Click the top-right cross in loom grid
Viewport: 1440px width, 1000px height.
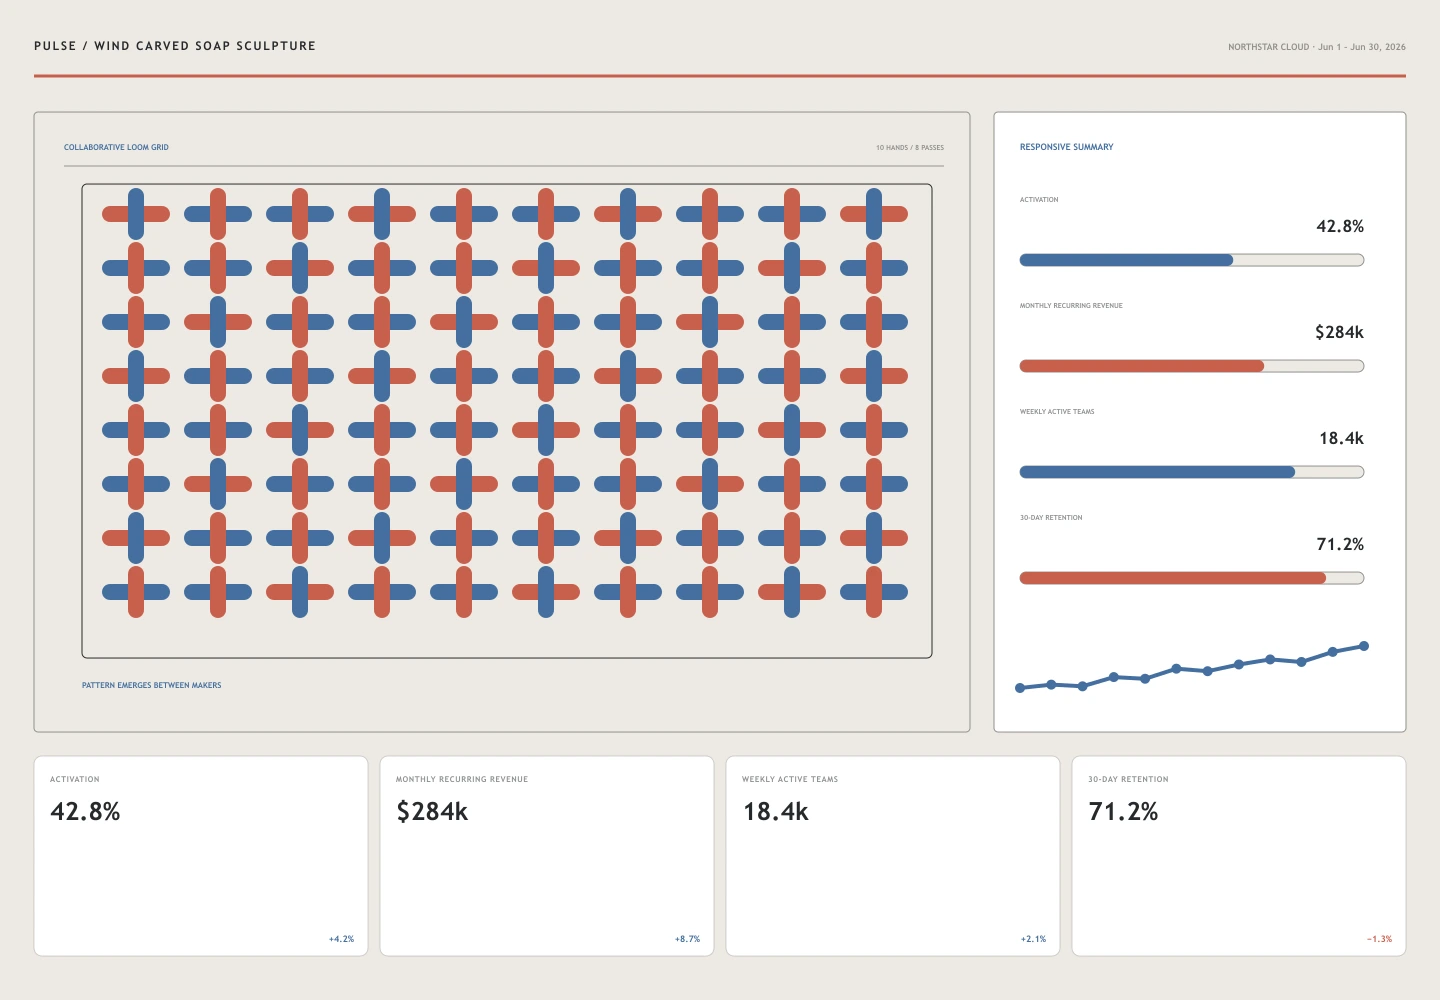[874, 214]
